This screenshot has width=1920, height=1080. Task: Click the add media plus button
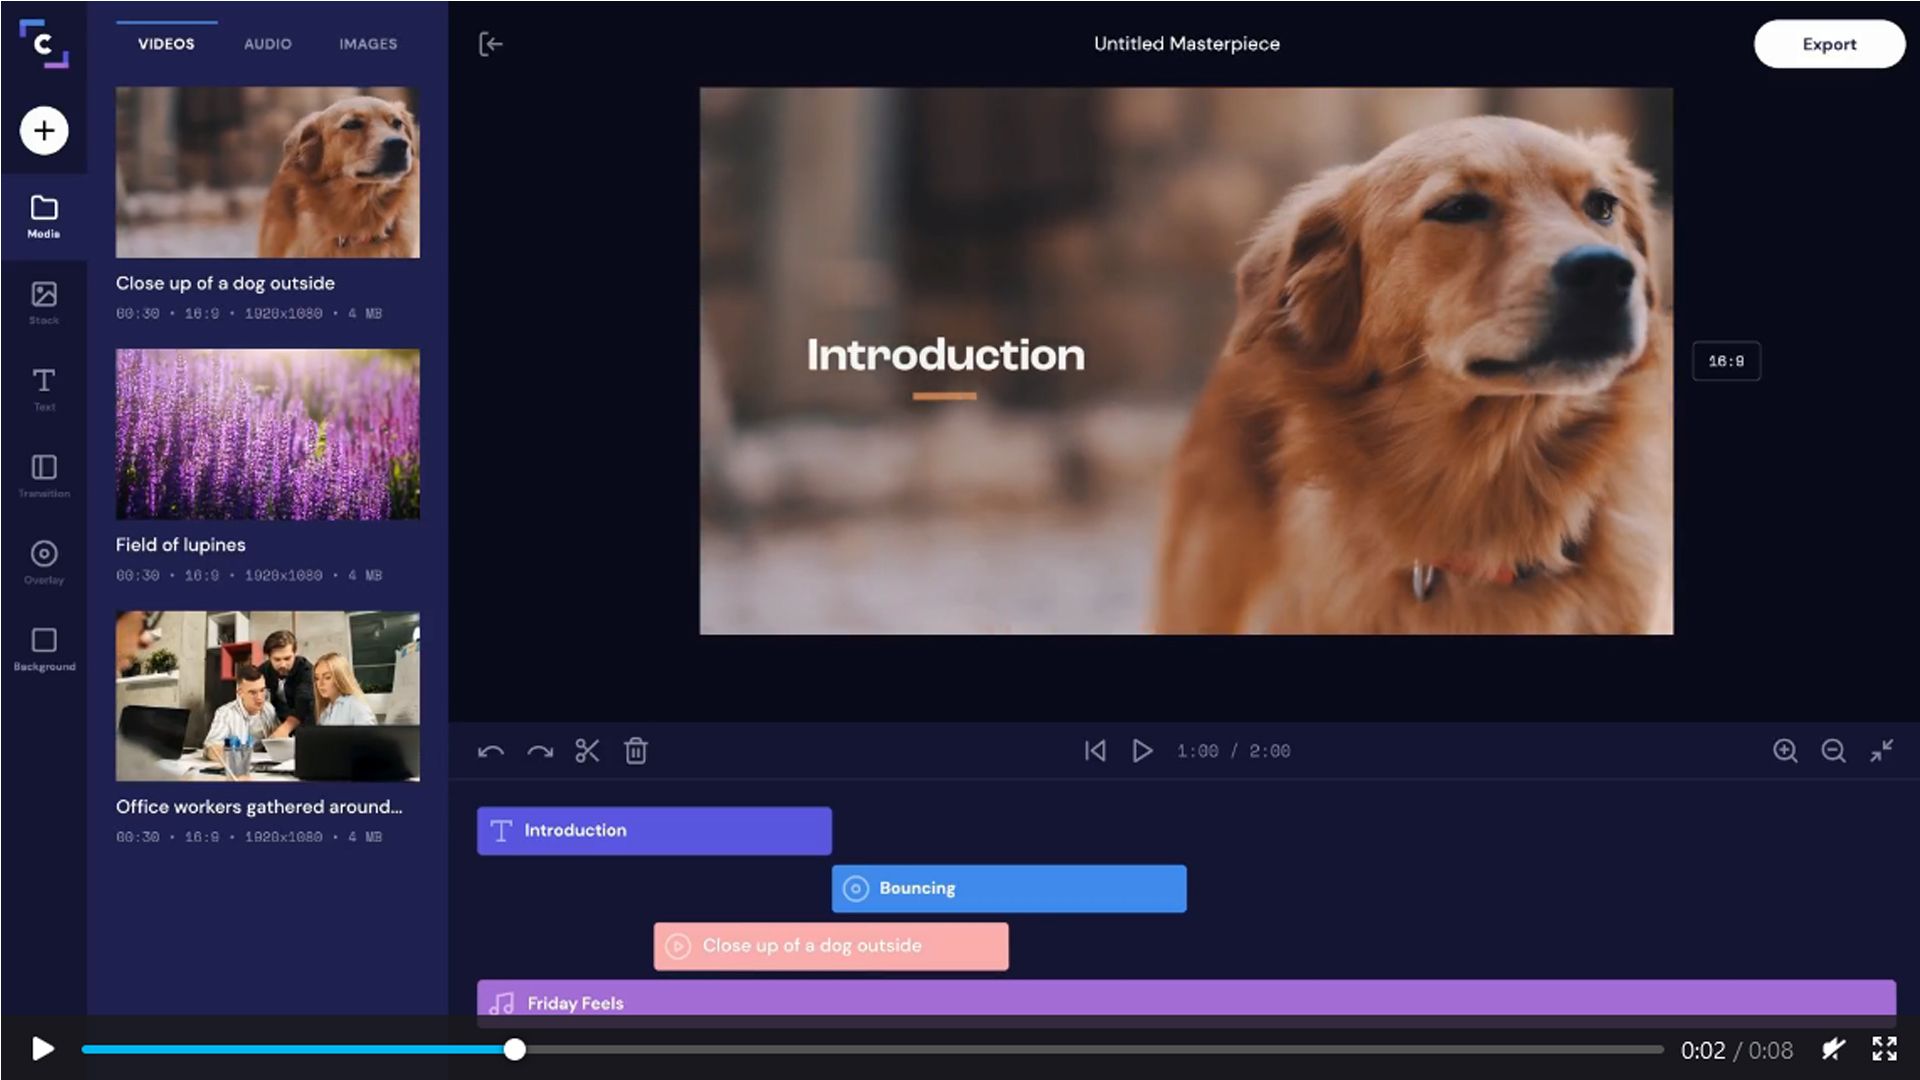pos(44,129)
